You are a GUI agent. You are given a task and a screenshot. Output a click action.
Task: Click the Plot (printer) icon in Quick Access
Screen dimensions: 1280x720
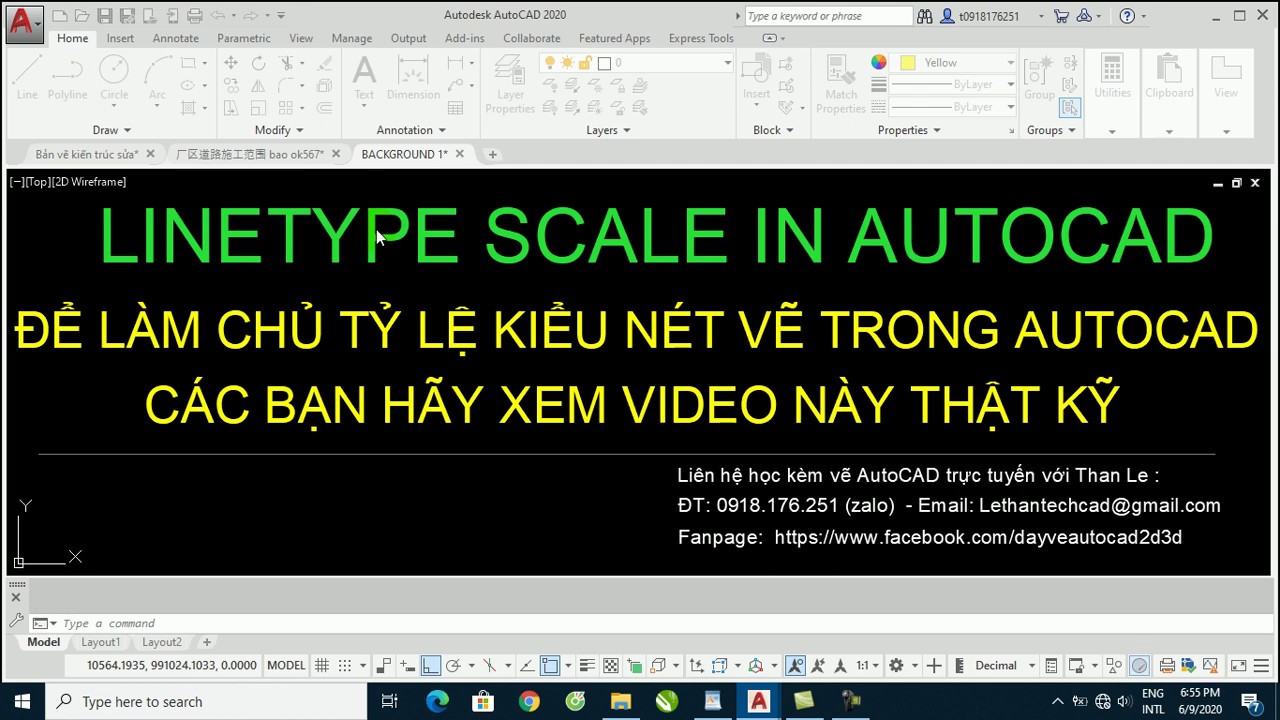(x=194, y=16)
